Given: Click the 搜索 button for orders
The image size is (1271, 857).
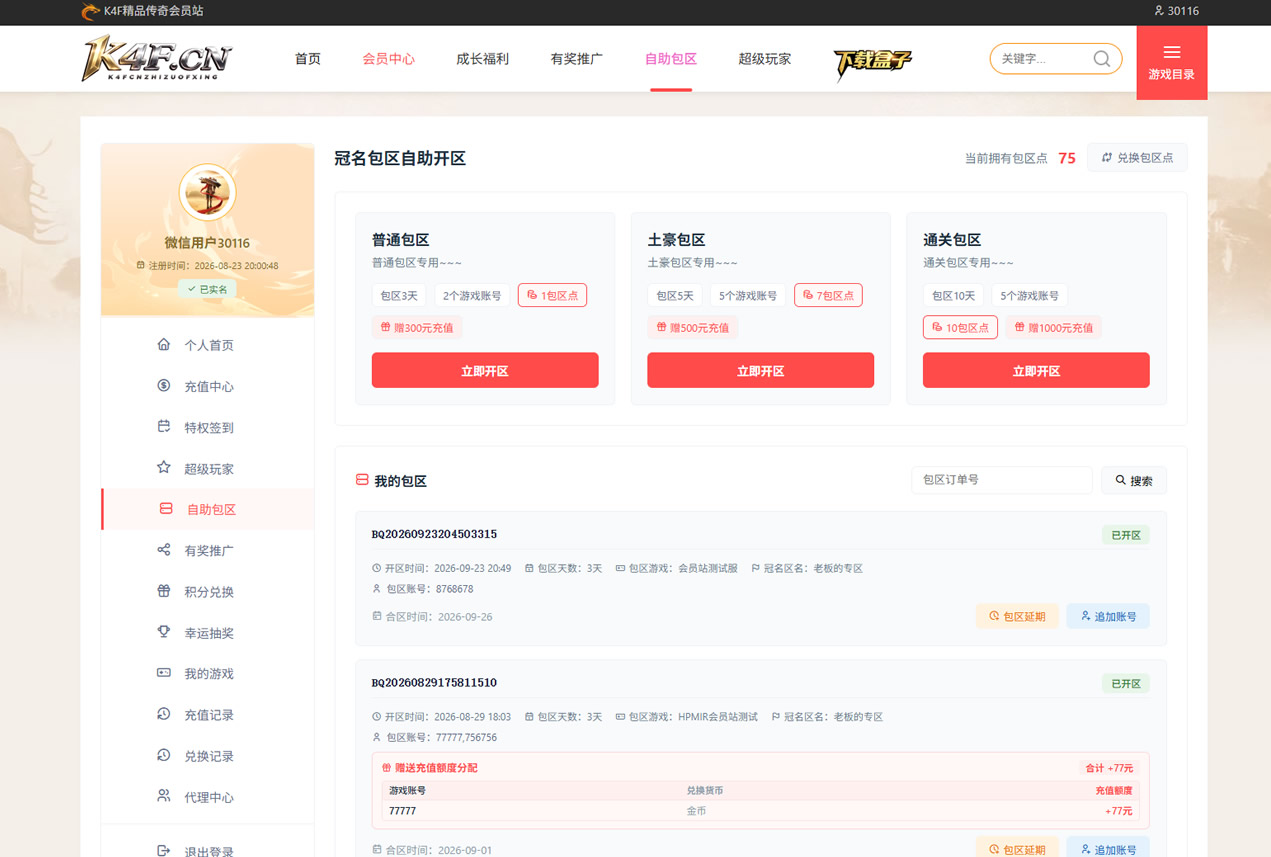Looking at the screenshot, I should point(1134,481).
